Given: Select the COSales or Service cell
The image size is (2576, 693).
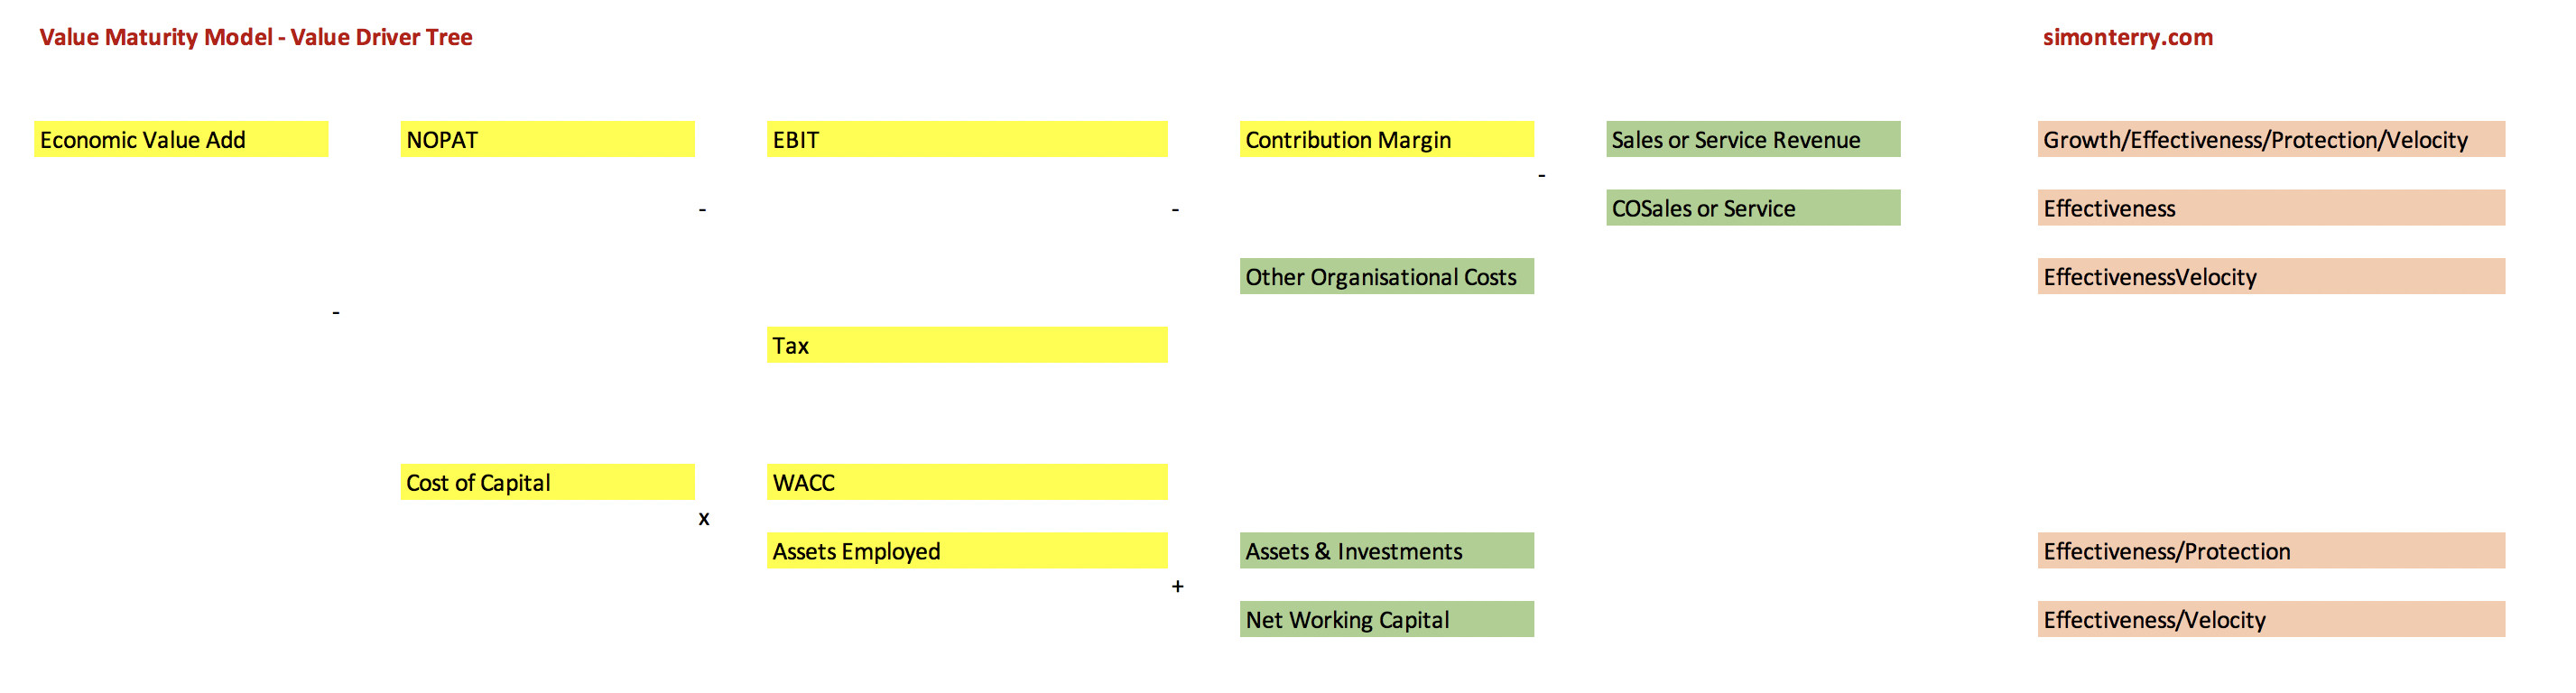Looking at the screenshot, I should pyautogui.click(x=1752, y=208).
